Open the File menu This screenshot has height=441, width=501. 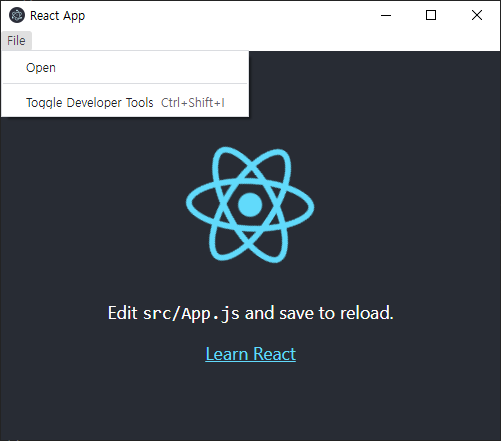[16, 41]
